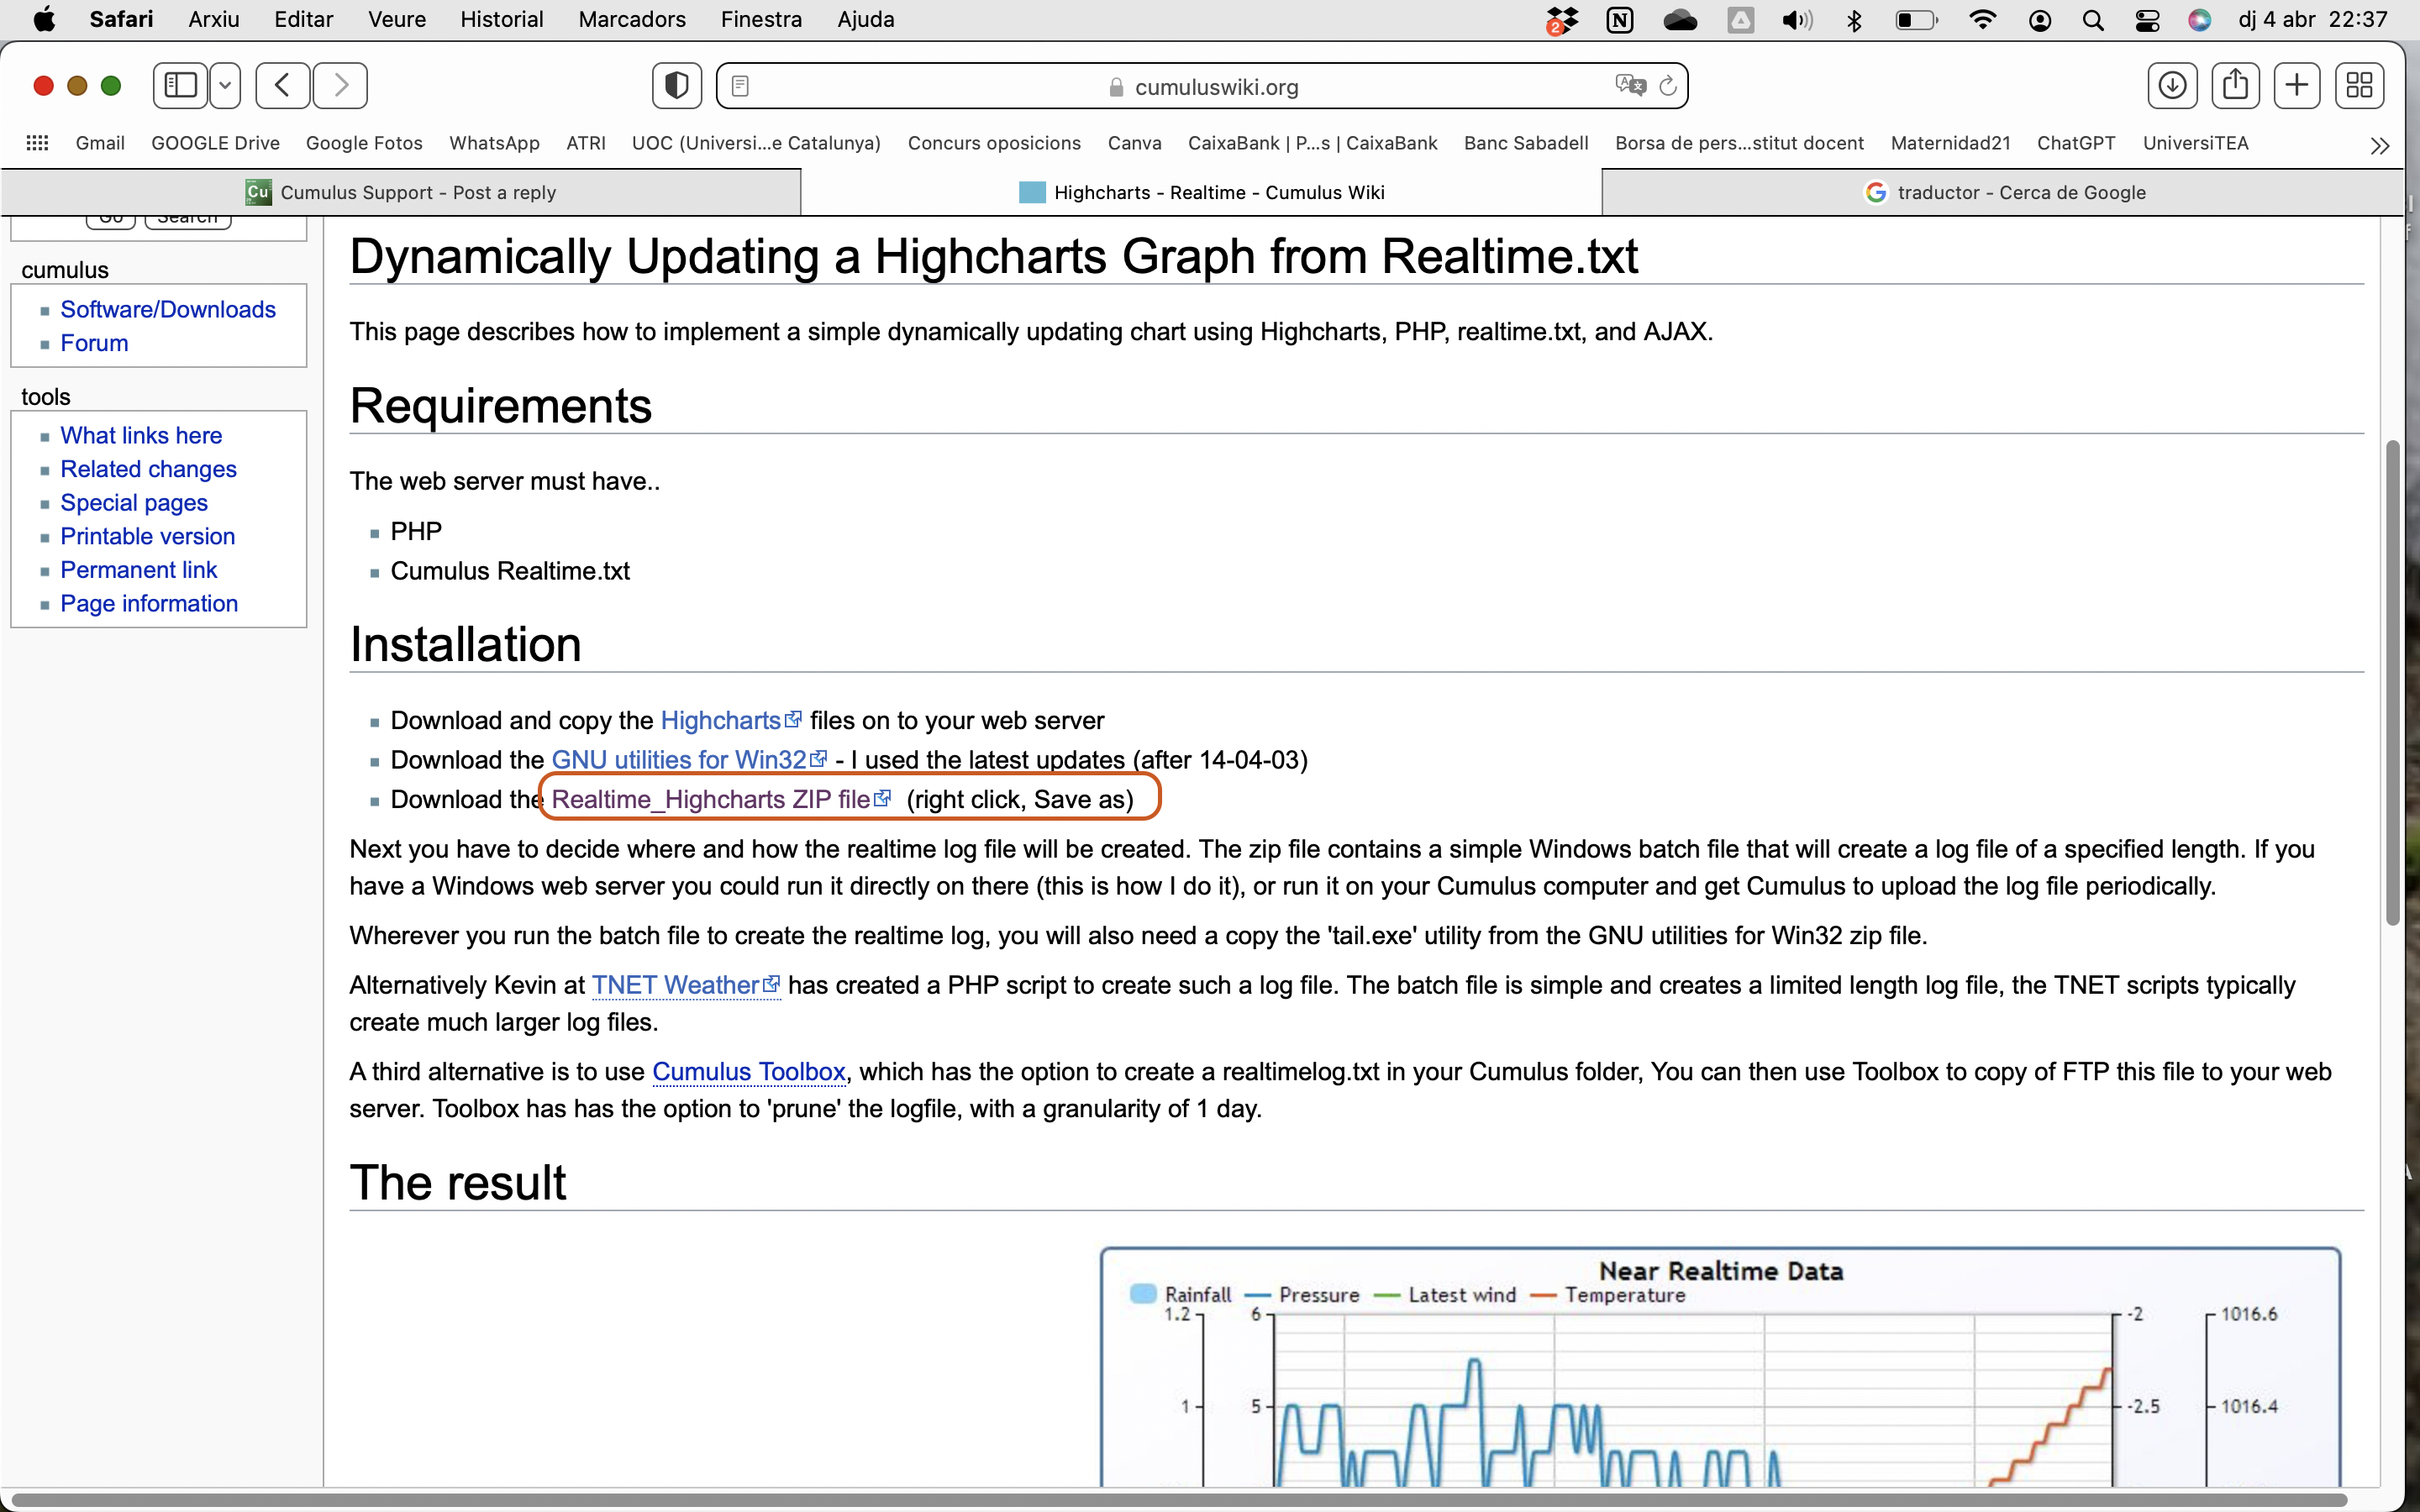The width and height of the screenshot is (2420, 1512).
Task: Open the Historial menu
Action: point(501,19)
